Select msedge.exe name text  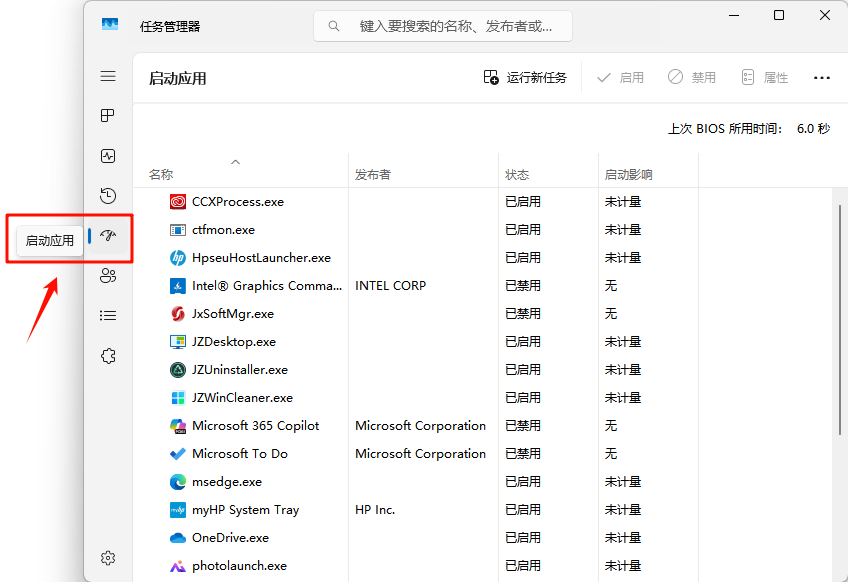click(227, 482)
